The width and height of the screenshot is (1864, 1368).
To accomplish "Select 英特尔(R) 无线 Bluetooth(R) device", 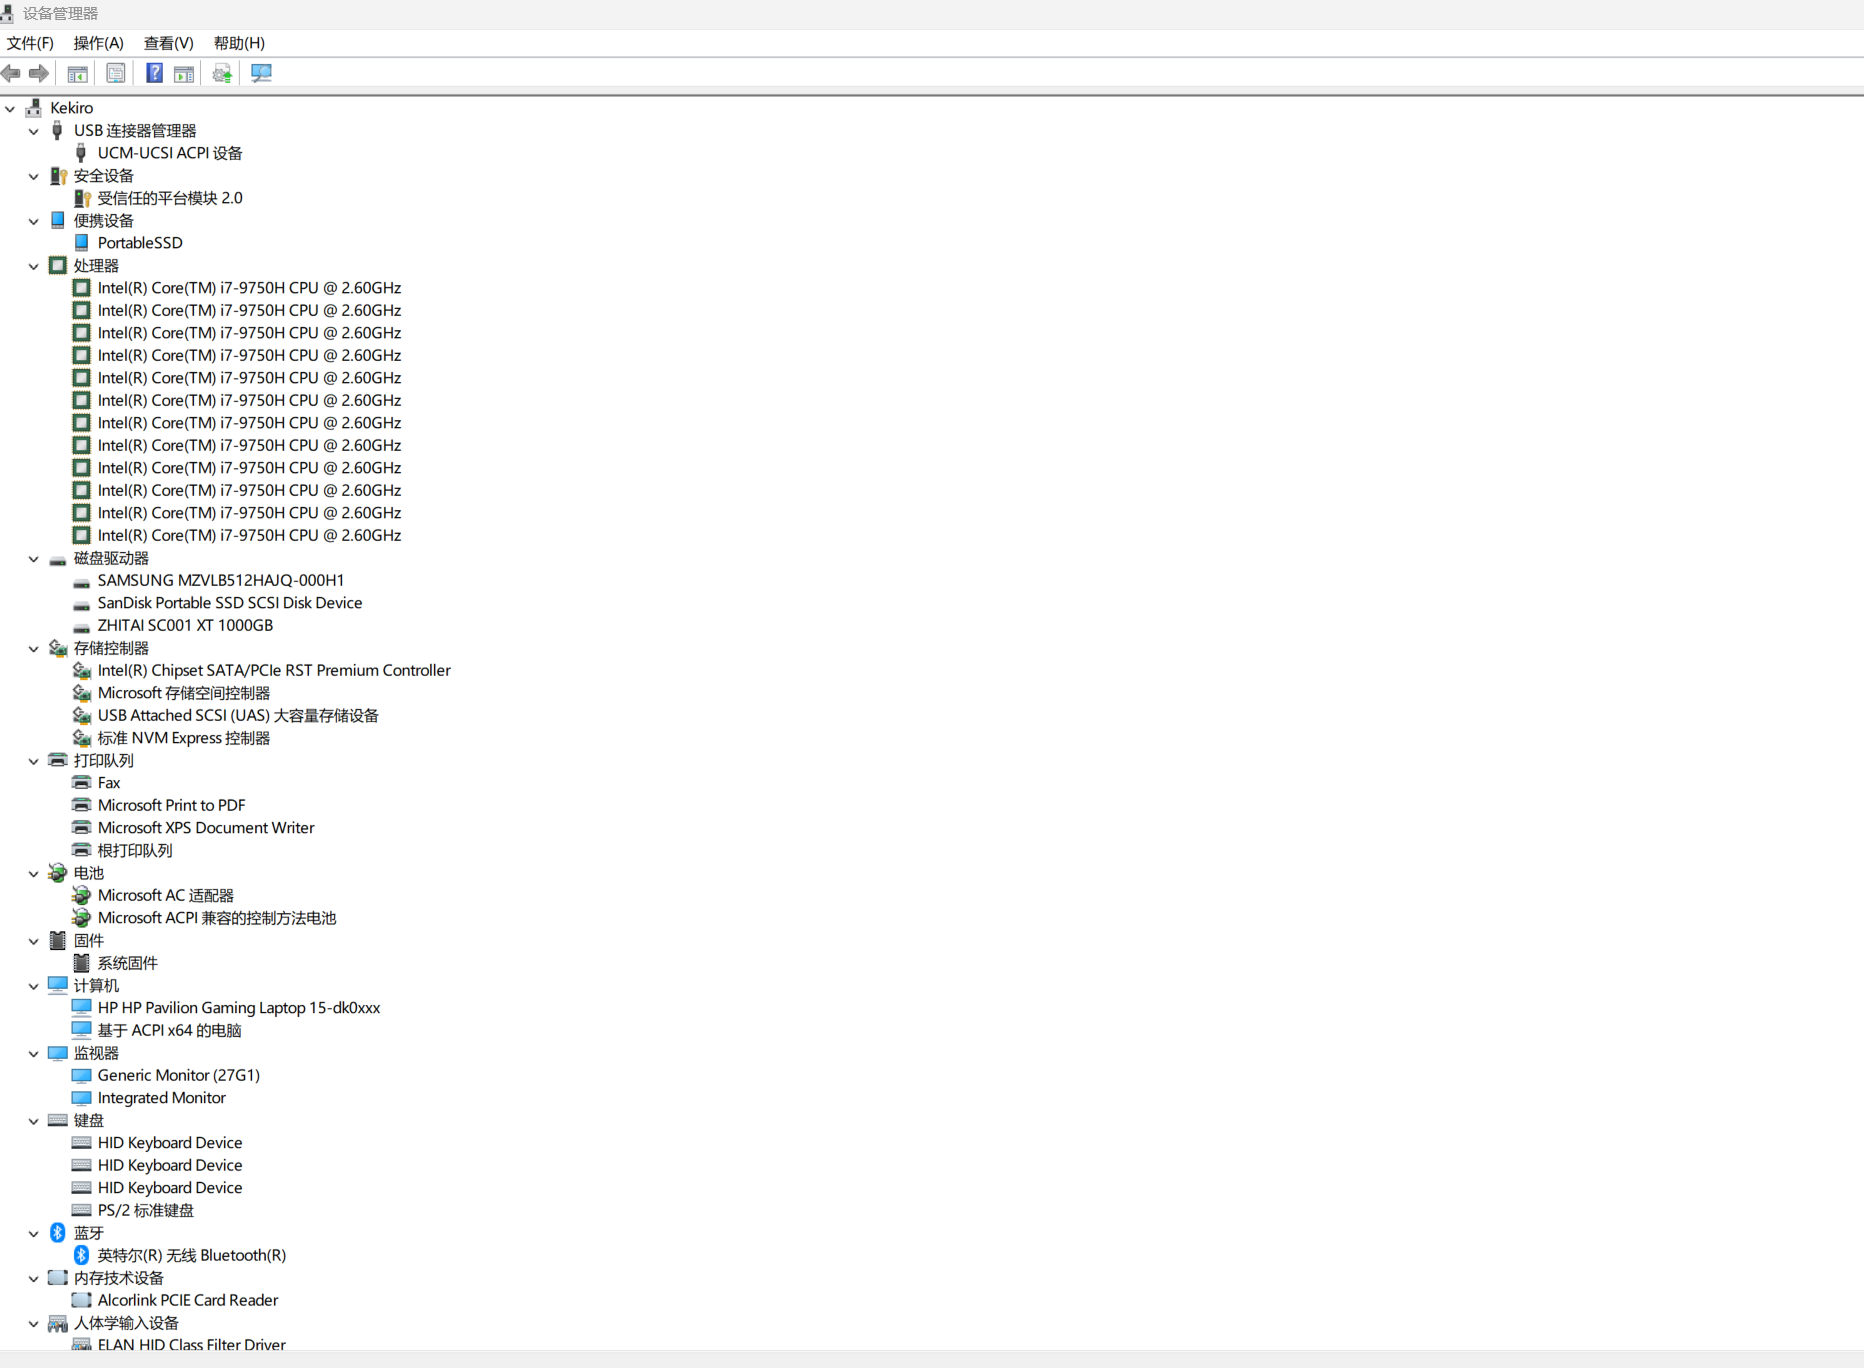I will (192, 1255).
